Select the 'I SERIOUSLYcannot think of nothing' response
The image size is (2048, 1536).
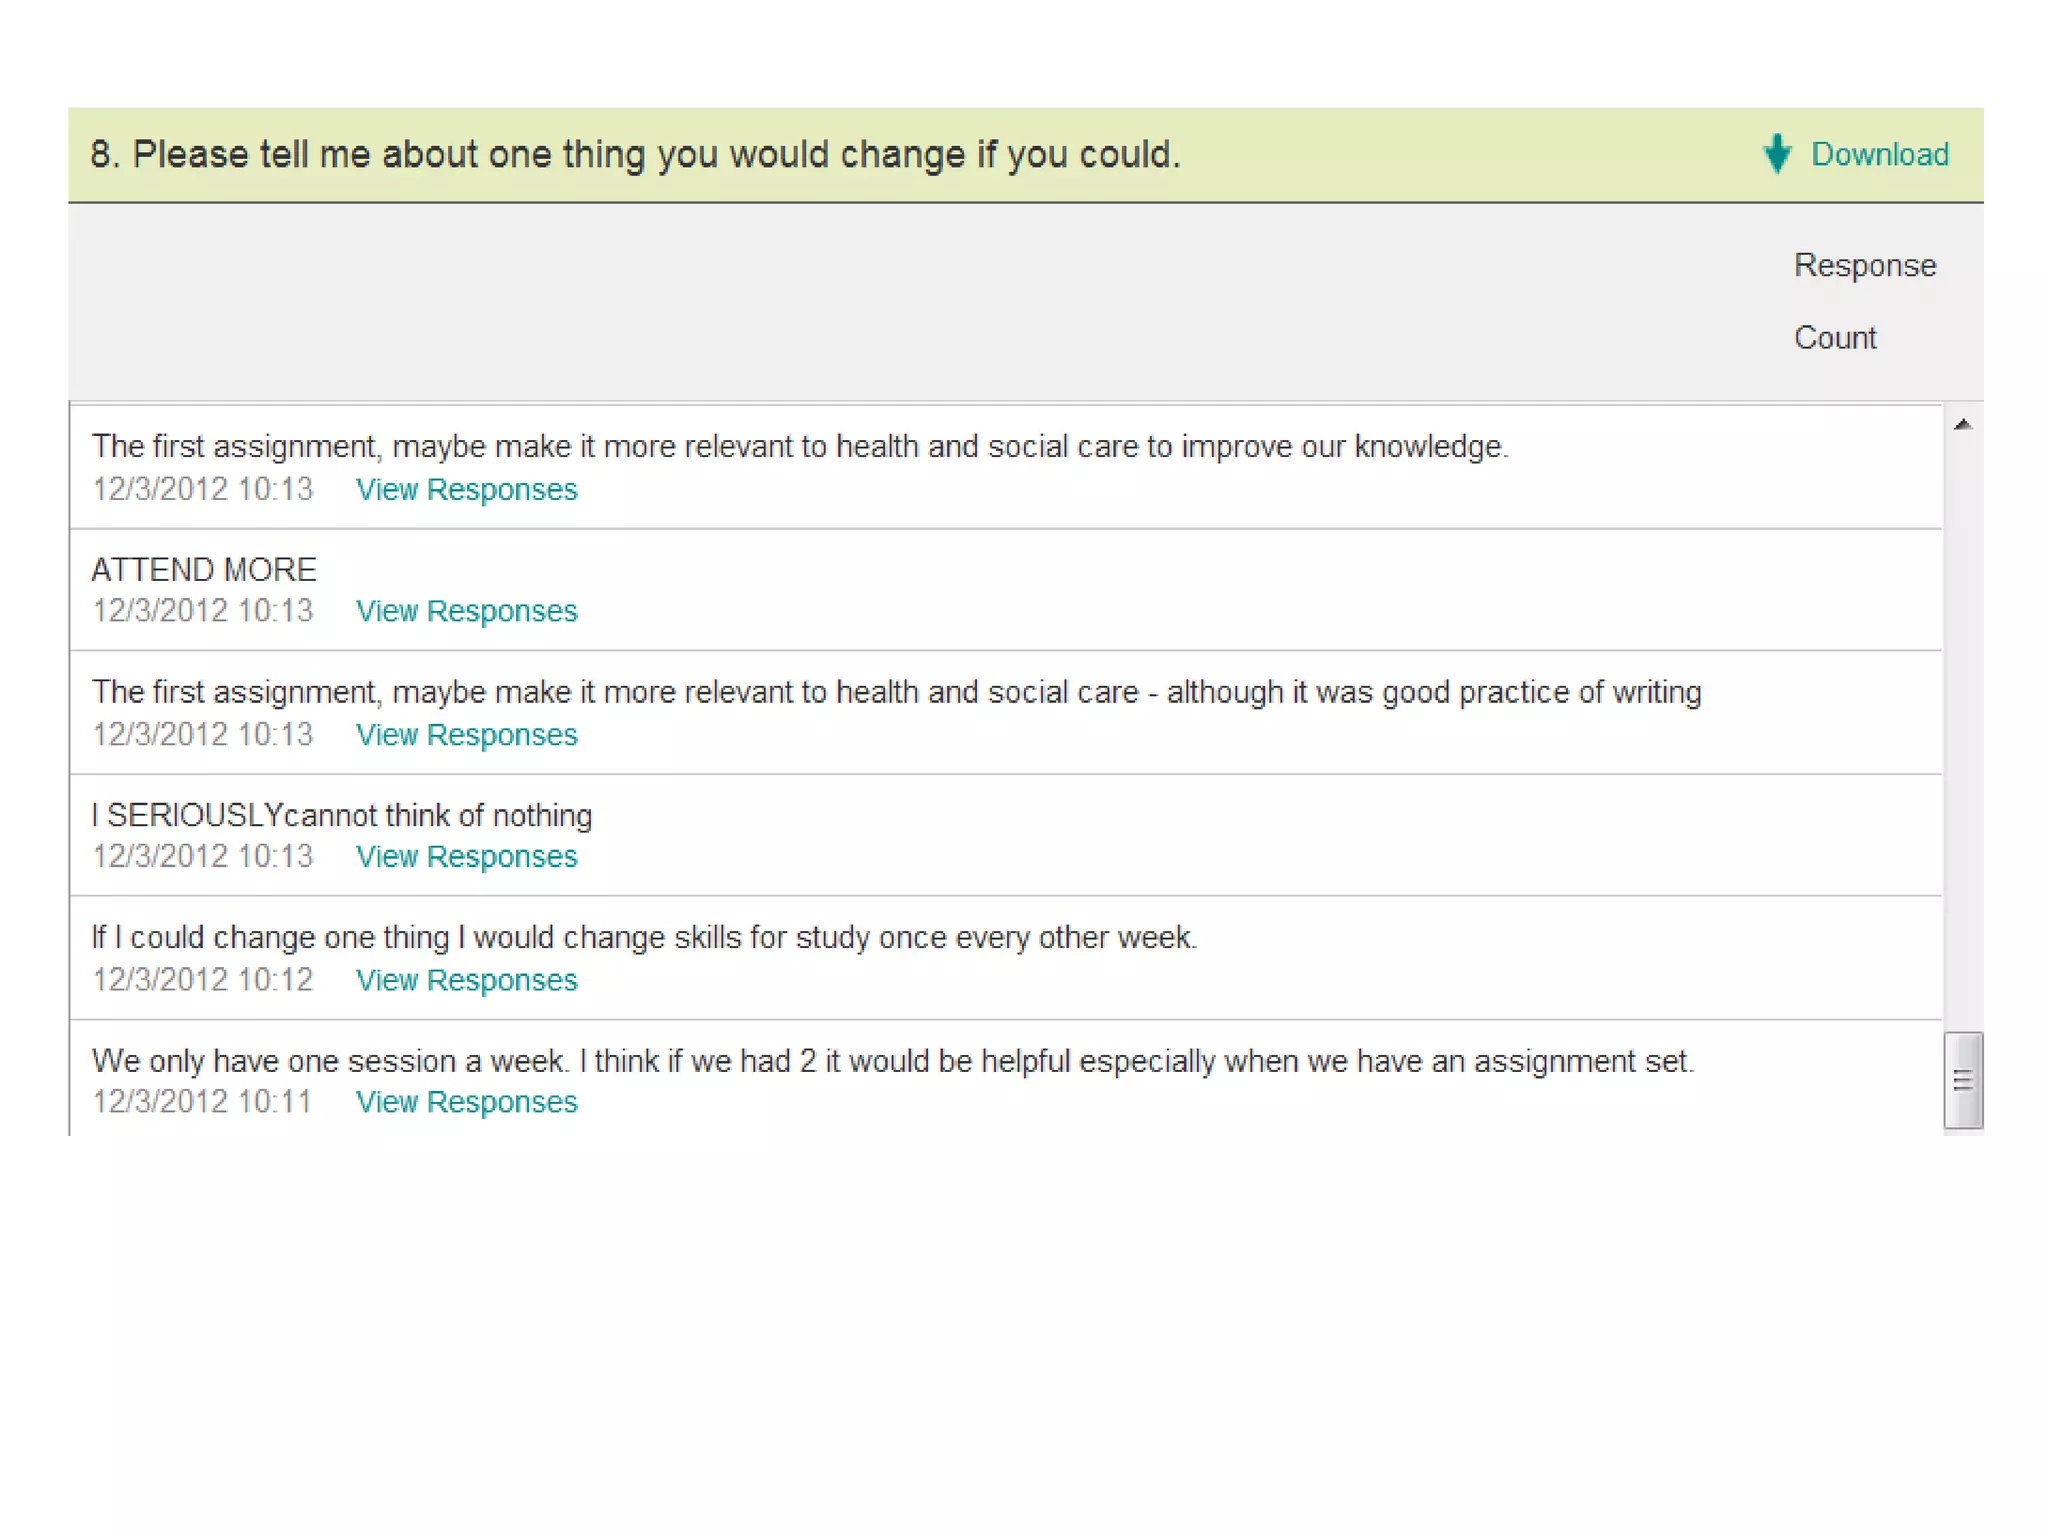point(342,816)
